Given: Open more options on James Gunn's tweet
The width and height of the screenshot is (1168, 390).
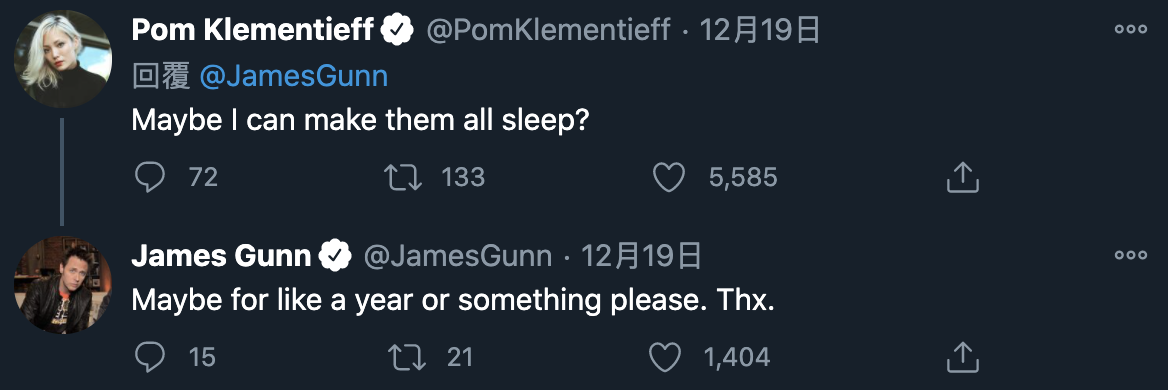Looking at the screenshot, I should click(1130, 255).
